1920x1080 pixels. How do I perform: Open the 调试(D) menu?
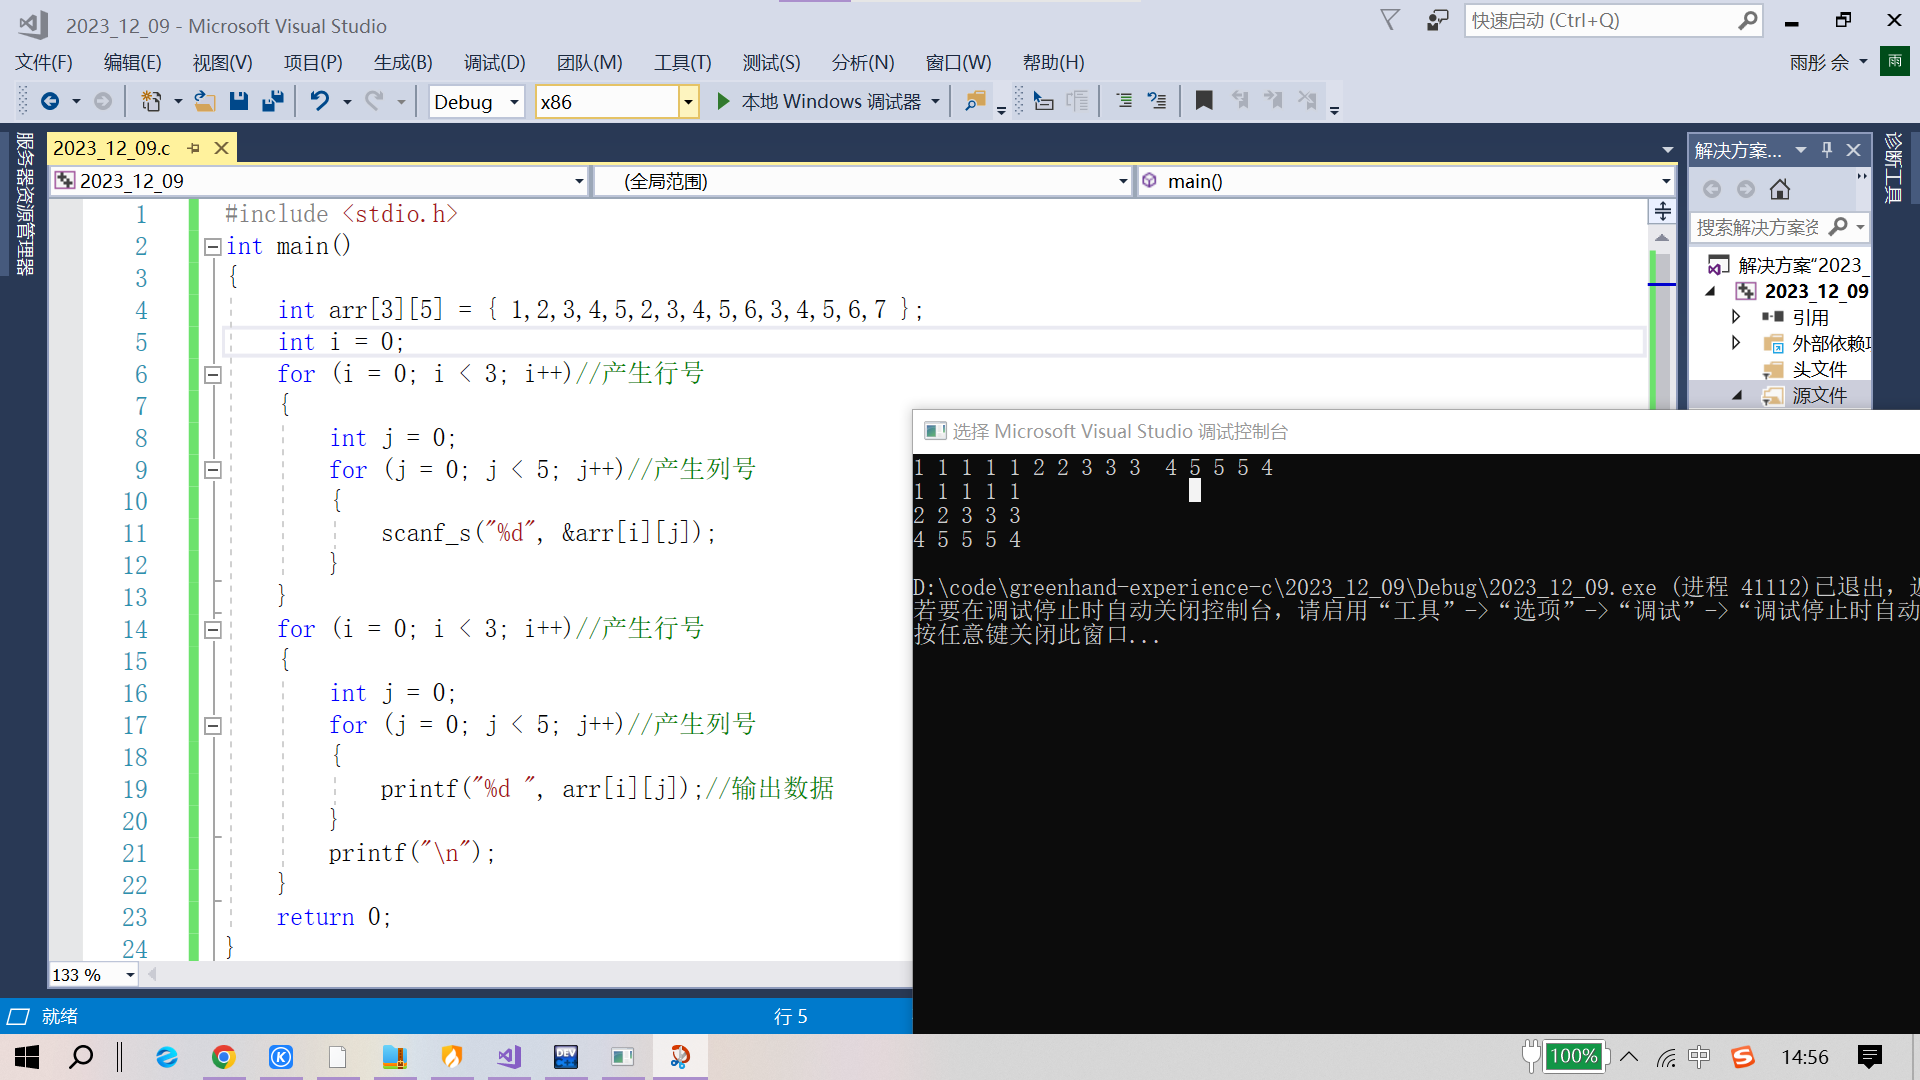(x=494, y=62)
